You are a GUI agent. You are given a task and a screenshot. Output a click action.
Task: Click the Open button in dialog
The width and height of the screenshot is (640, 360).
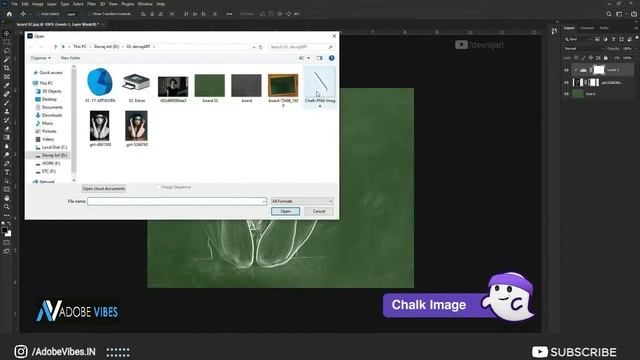pyautogui.click(x=285, y=211)
